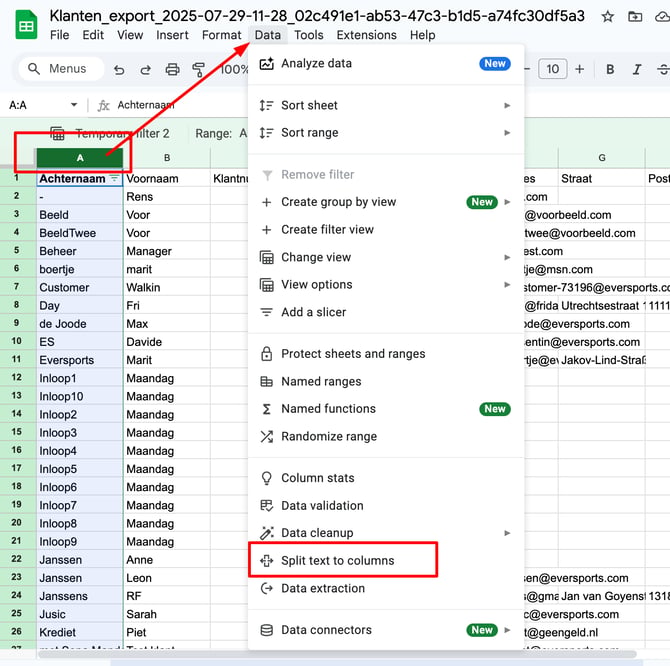
Task: Expand the Data connectors submenu
Action: [386, 630]
